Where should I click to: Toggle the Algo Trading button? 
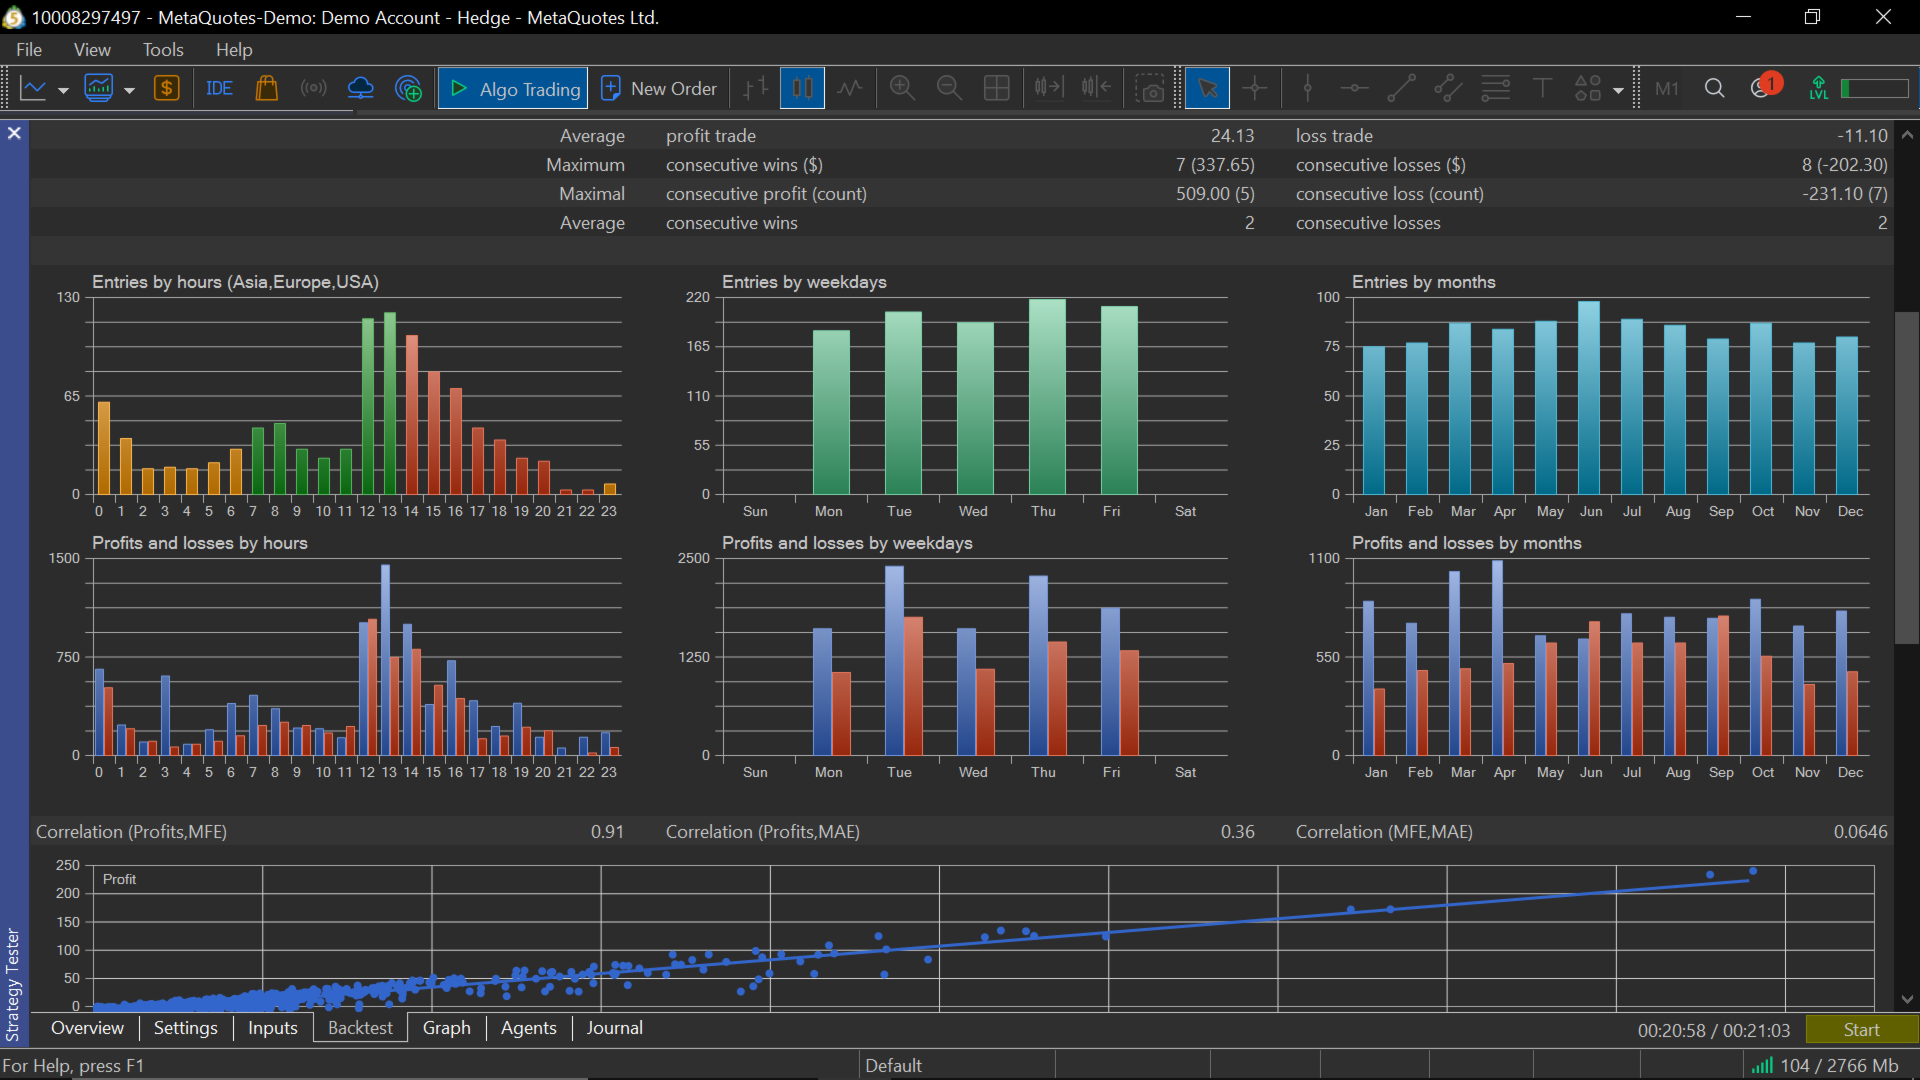tap(514, 89)
